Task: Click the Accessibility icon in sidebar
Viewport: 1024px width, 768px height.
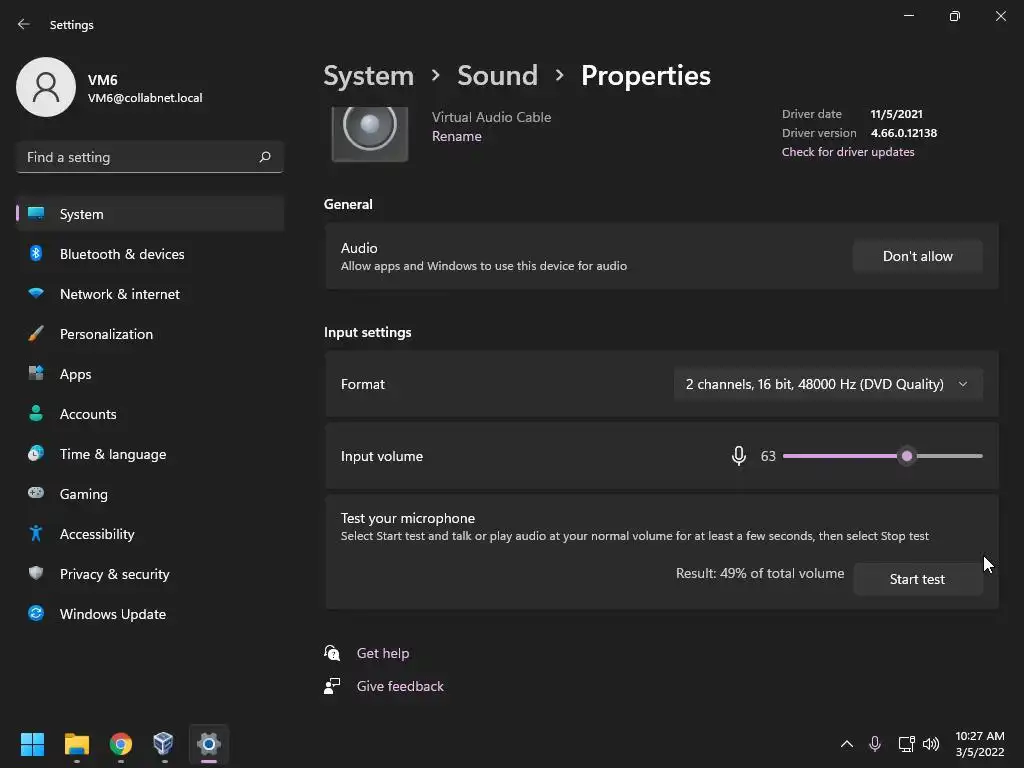Action: point(36,534)
